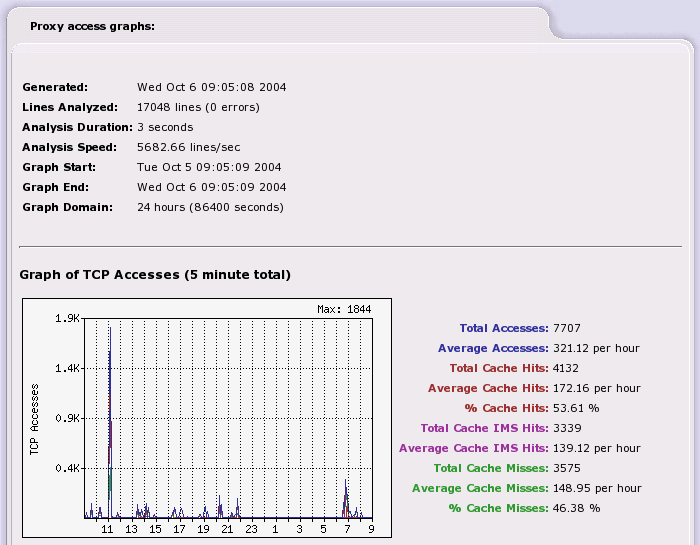Click the 'Analysis Duration:' label
The image size is (700, 545).
pyautogui.click(x=78, y=127)
